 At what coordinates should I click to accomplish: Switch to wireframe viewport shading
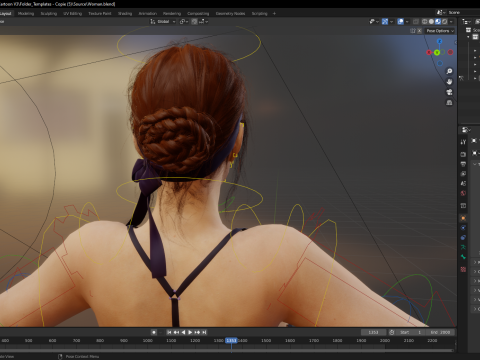(x=425, y=22)
